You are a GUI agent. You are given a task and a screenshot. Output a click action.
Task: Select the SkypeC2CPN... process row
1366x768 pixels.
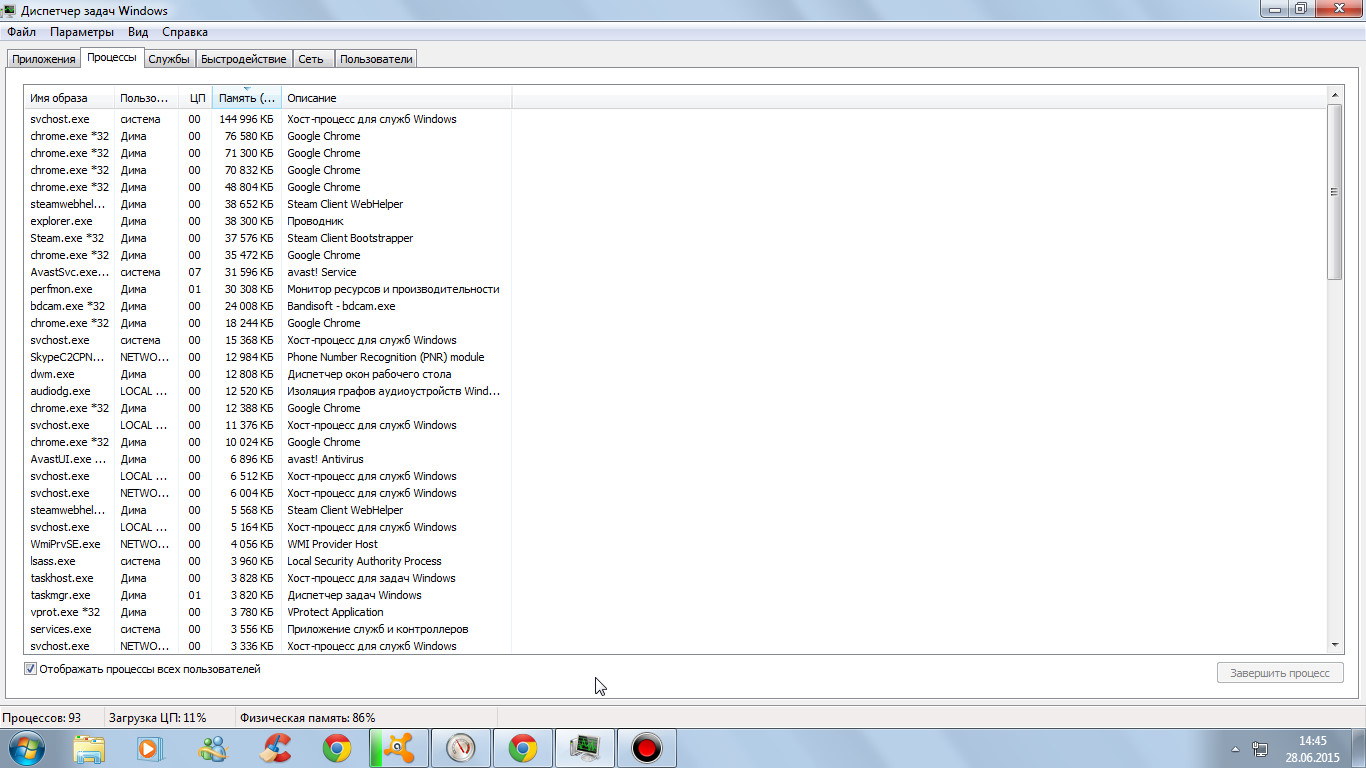point(268,357)
